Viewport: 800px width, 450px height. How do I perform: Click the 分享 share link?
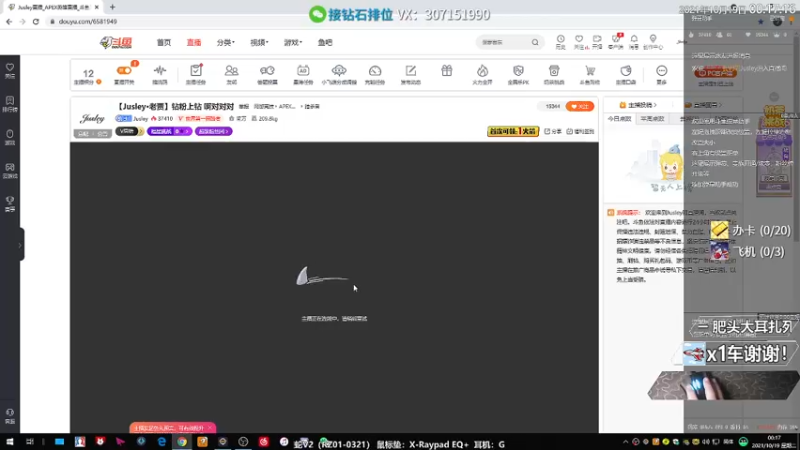(553, 131)
